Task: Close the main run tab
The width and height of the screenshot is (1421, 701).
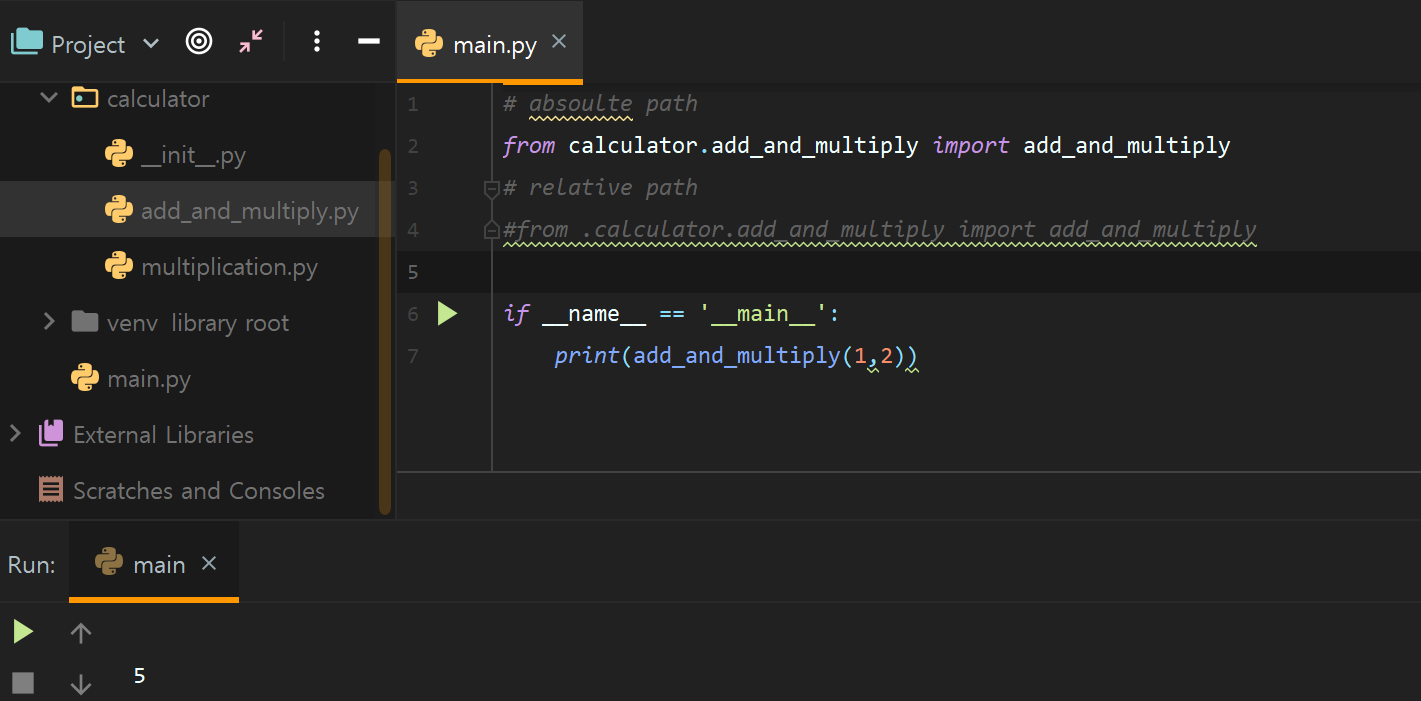Action: (x=209, y=563)
